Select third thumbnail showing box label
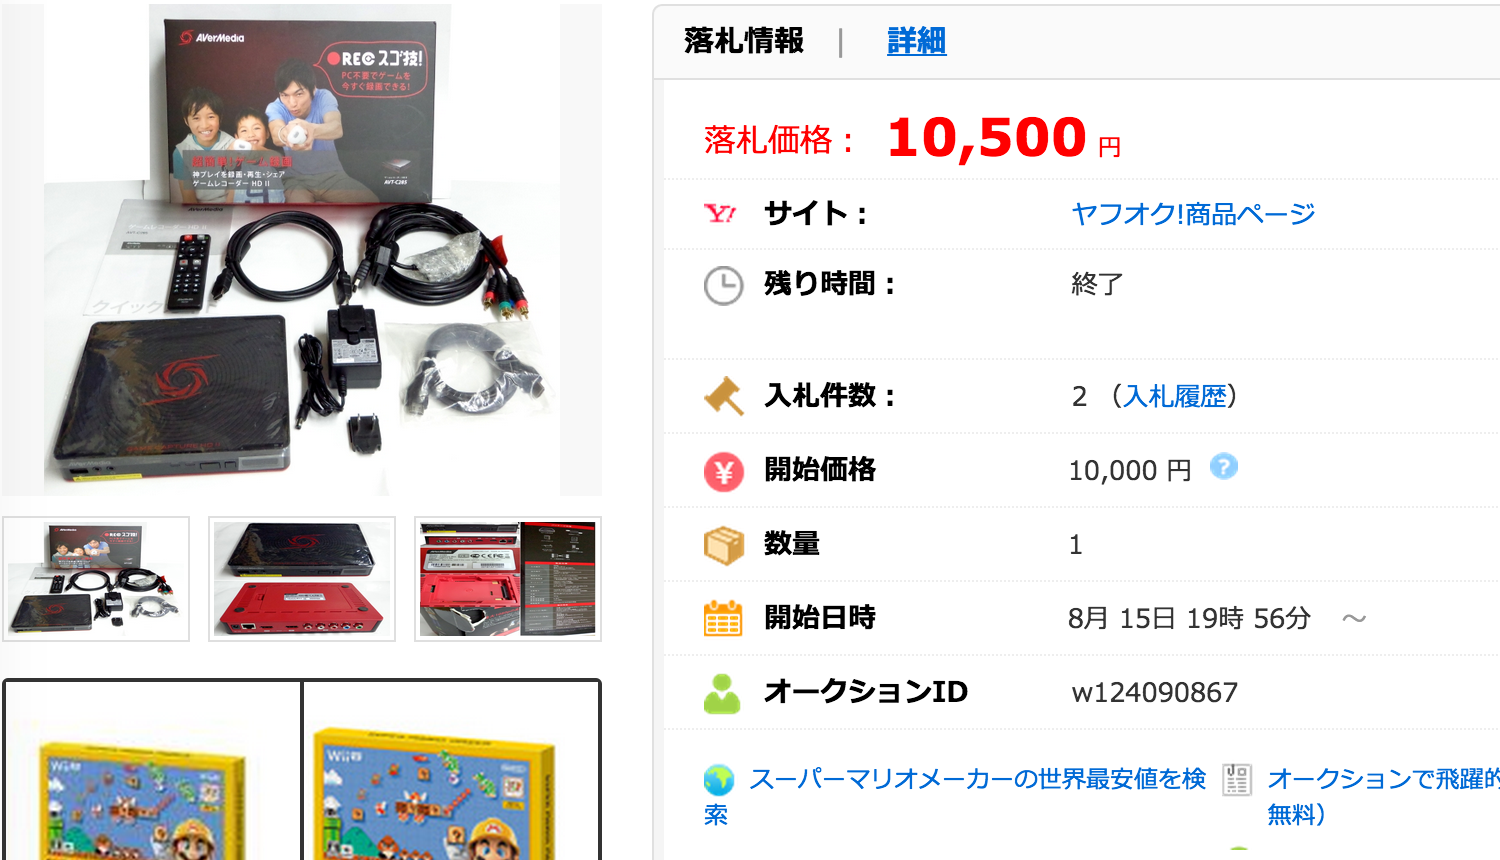 pyautogui.click(x=508, y=579)
